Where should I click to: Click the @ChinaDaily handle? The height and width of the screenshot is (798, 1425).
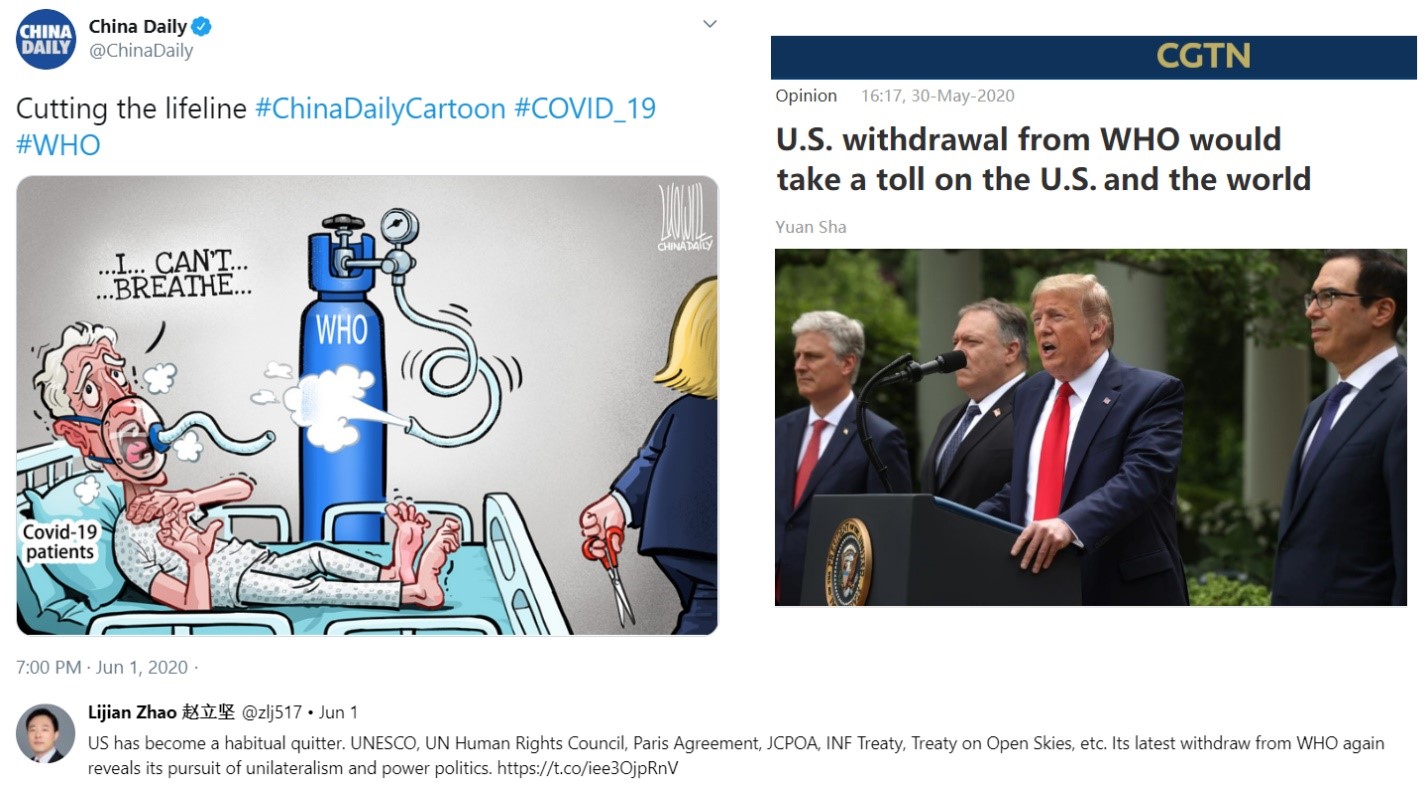pos(141,51)
